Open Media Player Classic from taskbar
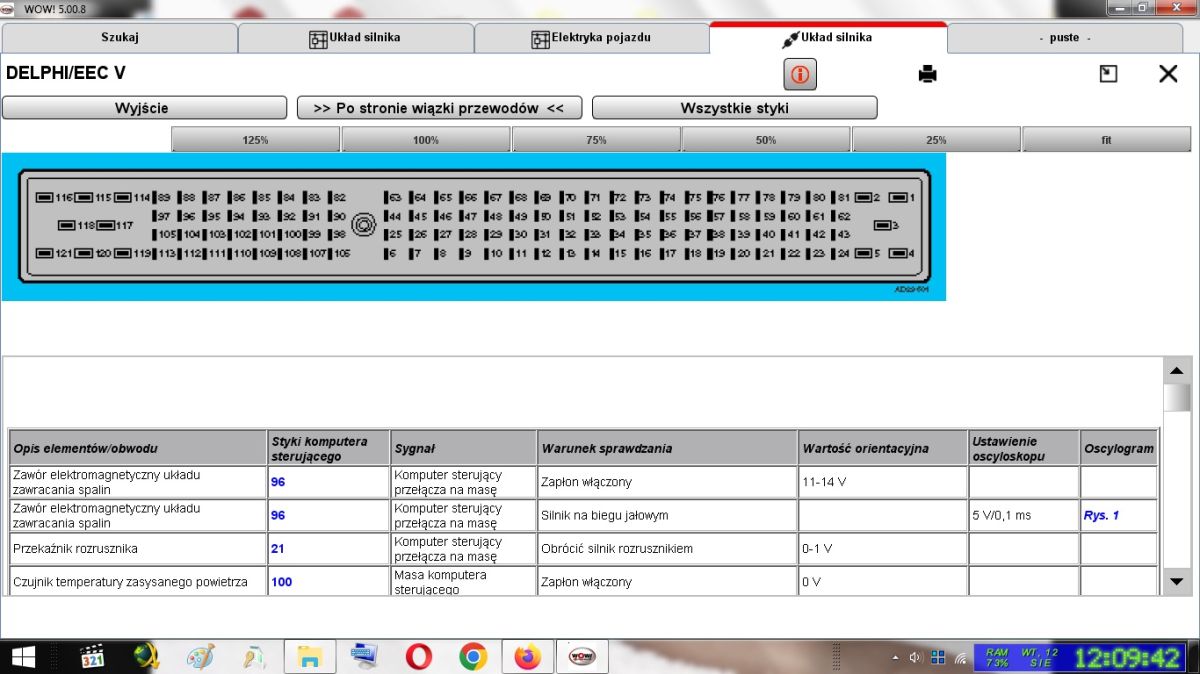 pos(92,657)
